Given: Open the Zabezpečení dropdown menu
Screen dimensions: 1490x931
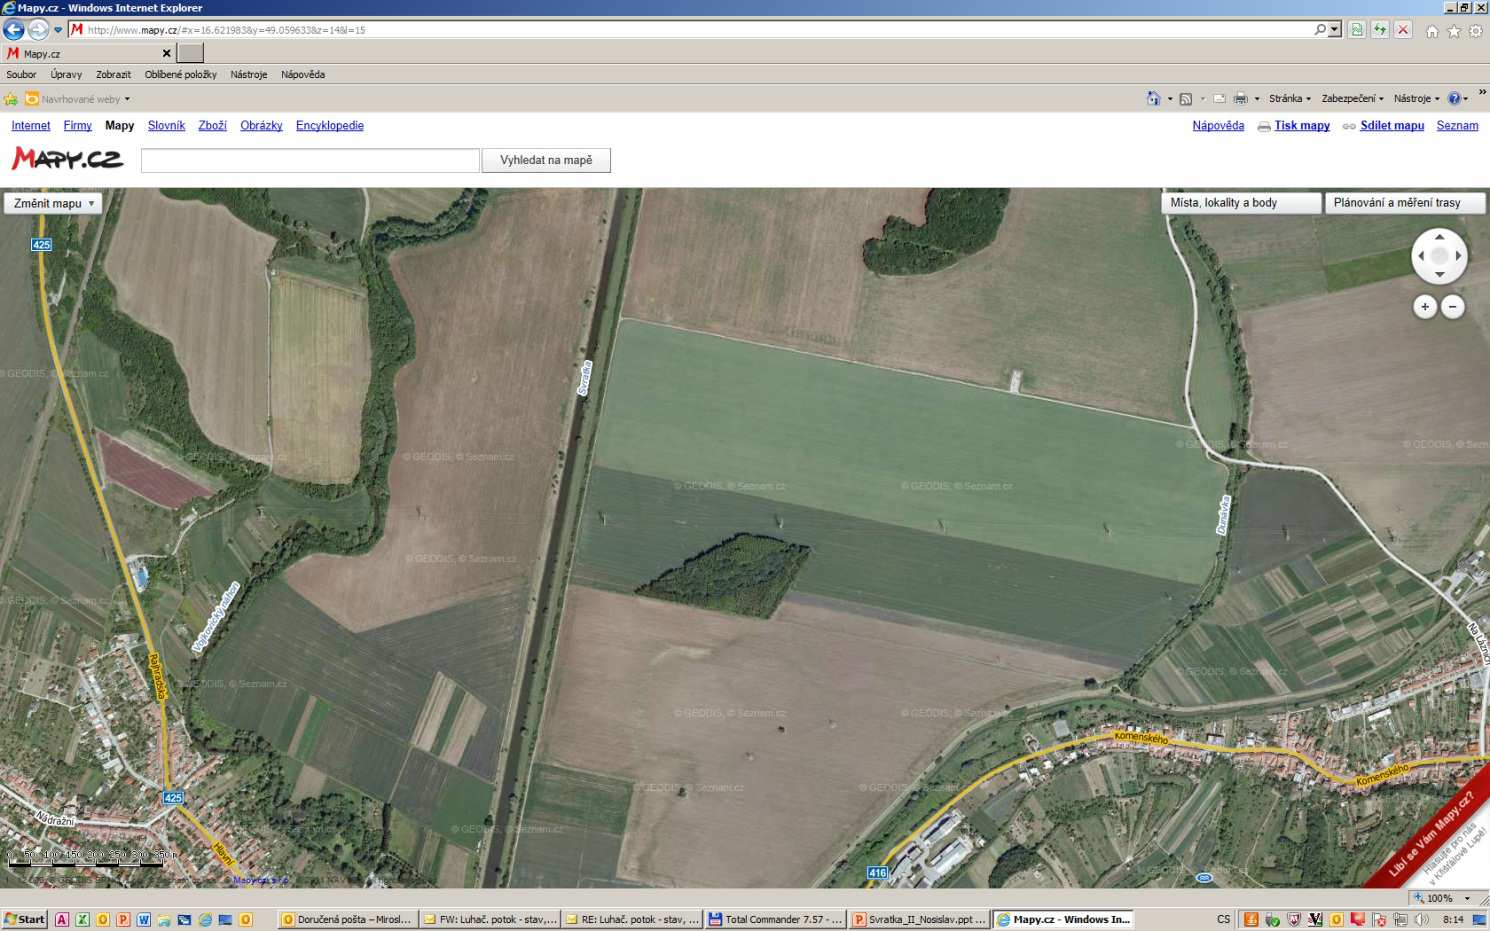Looking at the screenshot, I should click(x=1352, y=99).
